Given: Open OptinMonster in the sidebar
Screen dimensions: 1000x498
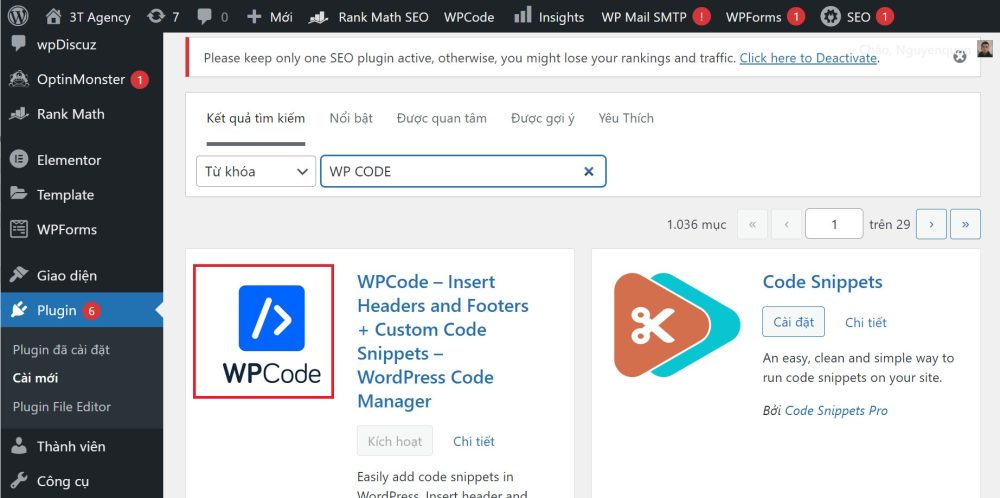Looking at the screenshot, I should (x=82, y=80).
